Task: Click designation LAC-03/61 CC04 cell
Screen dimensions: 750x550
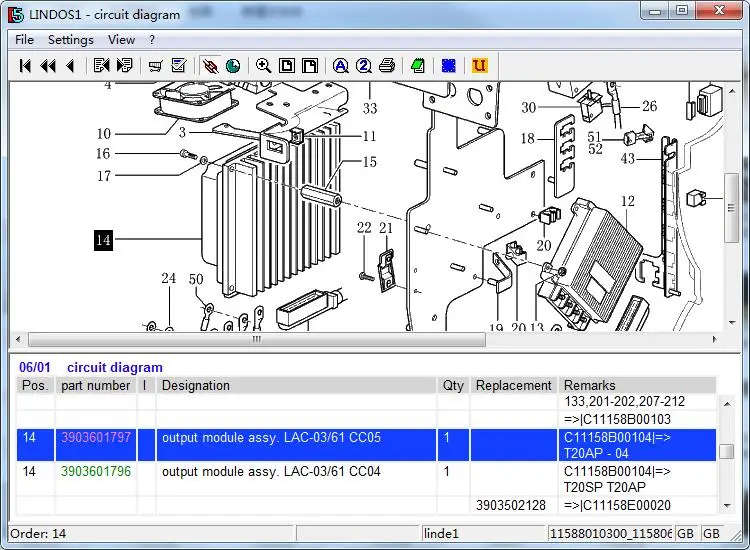Action: pos(296,479)
